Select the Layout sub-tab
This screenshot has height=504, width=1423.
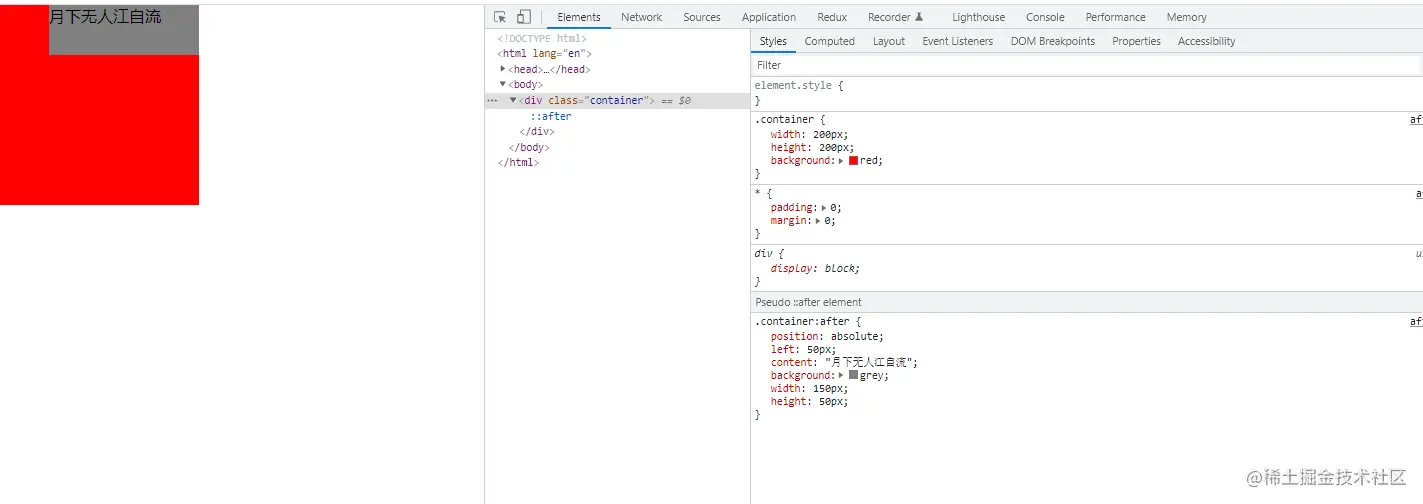point(889,41)
